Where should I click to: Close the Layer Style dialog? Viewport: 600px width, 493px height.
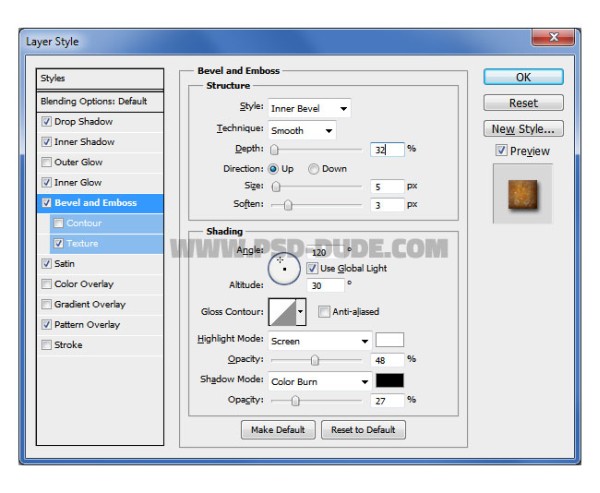[553, 37]
